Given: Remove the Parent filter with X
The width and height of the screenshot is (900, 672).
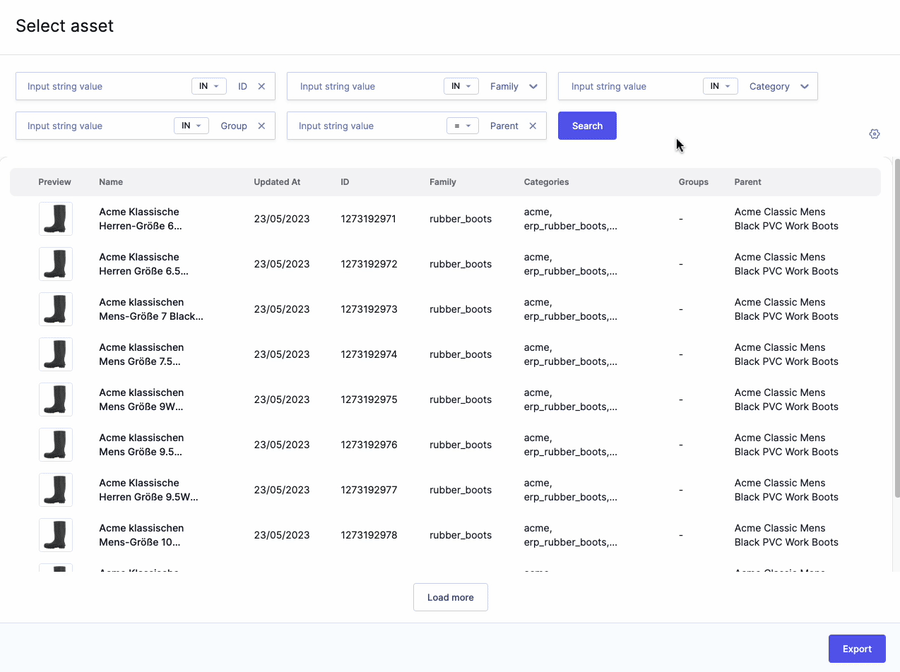Looking at the screenshot, I should pyautogui.click(x=533, y=126).
